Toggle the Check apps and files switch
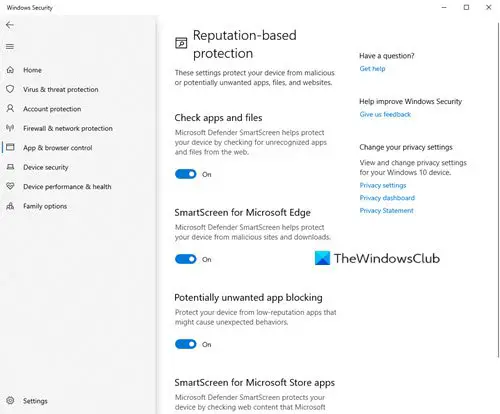The image size is (500, 414). click(186, 174)
